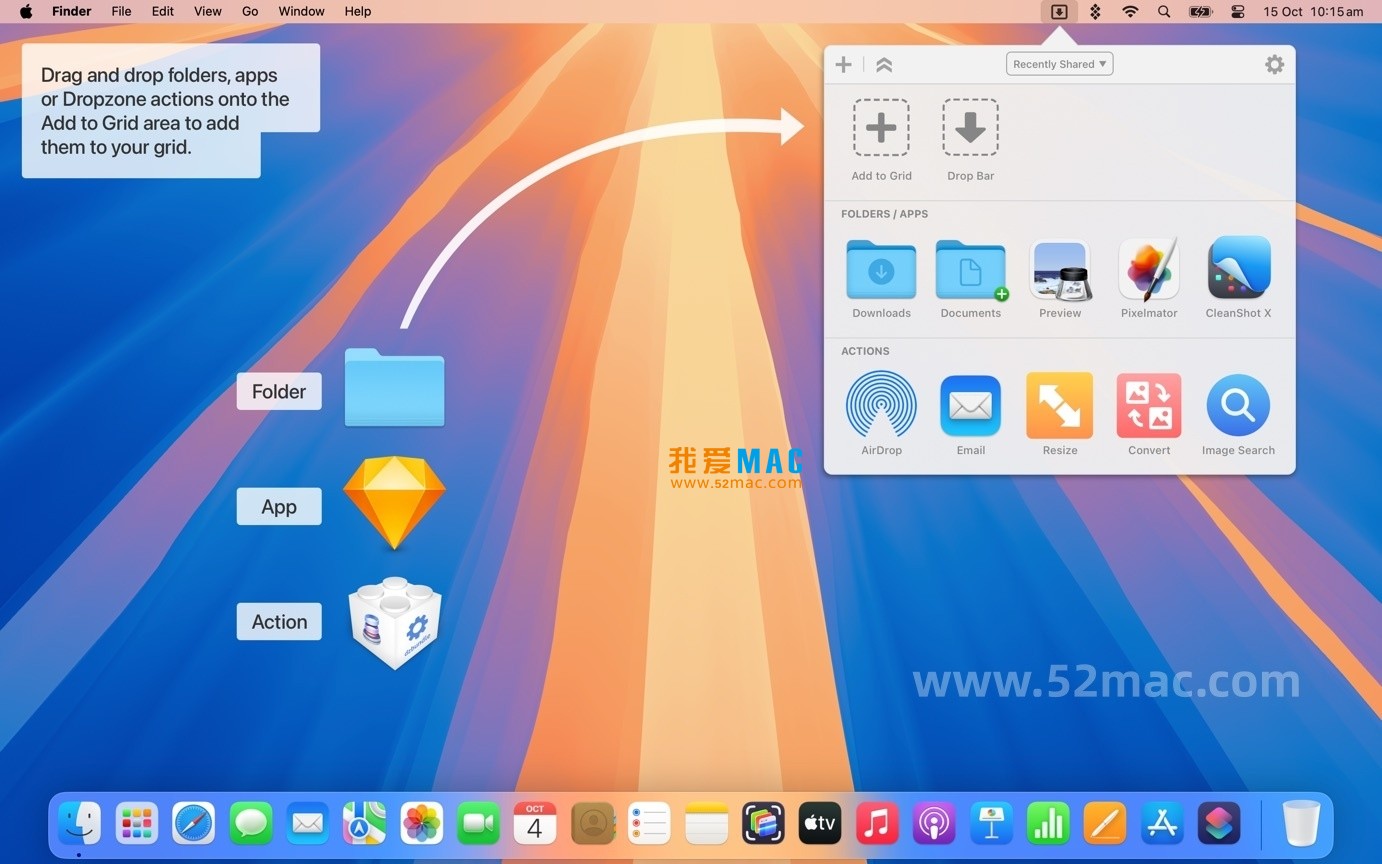Run the Image Search action
Image resolution: width=1382 pixels, height=864 pixels.
(1237, 406)
